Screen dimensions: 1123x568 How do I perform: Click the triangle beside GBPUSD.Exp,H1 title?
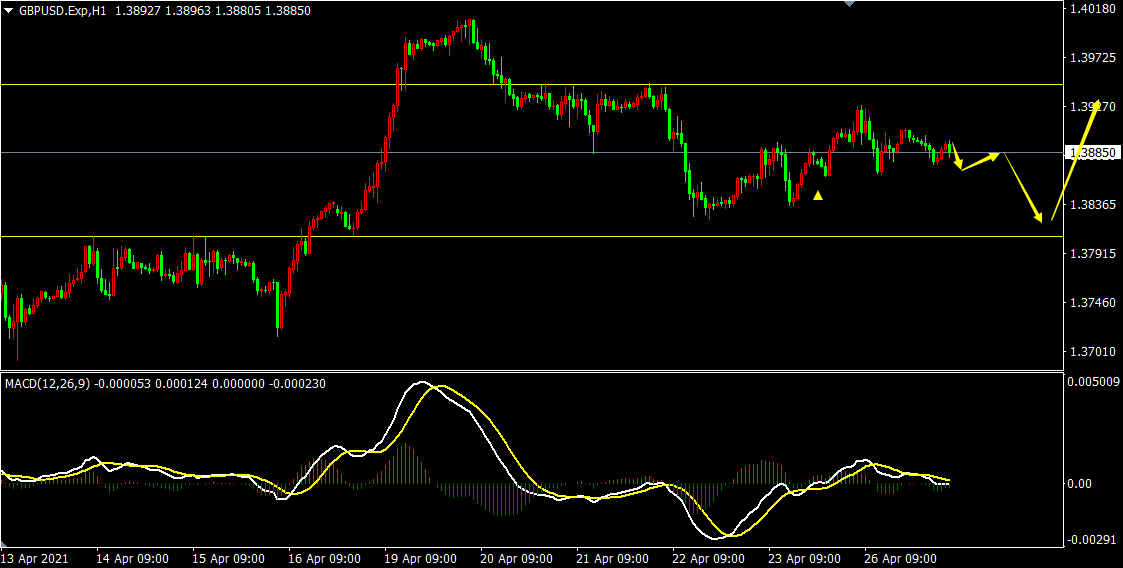pyautogui.click(x=9, y=10)
